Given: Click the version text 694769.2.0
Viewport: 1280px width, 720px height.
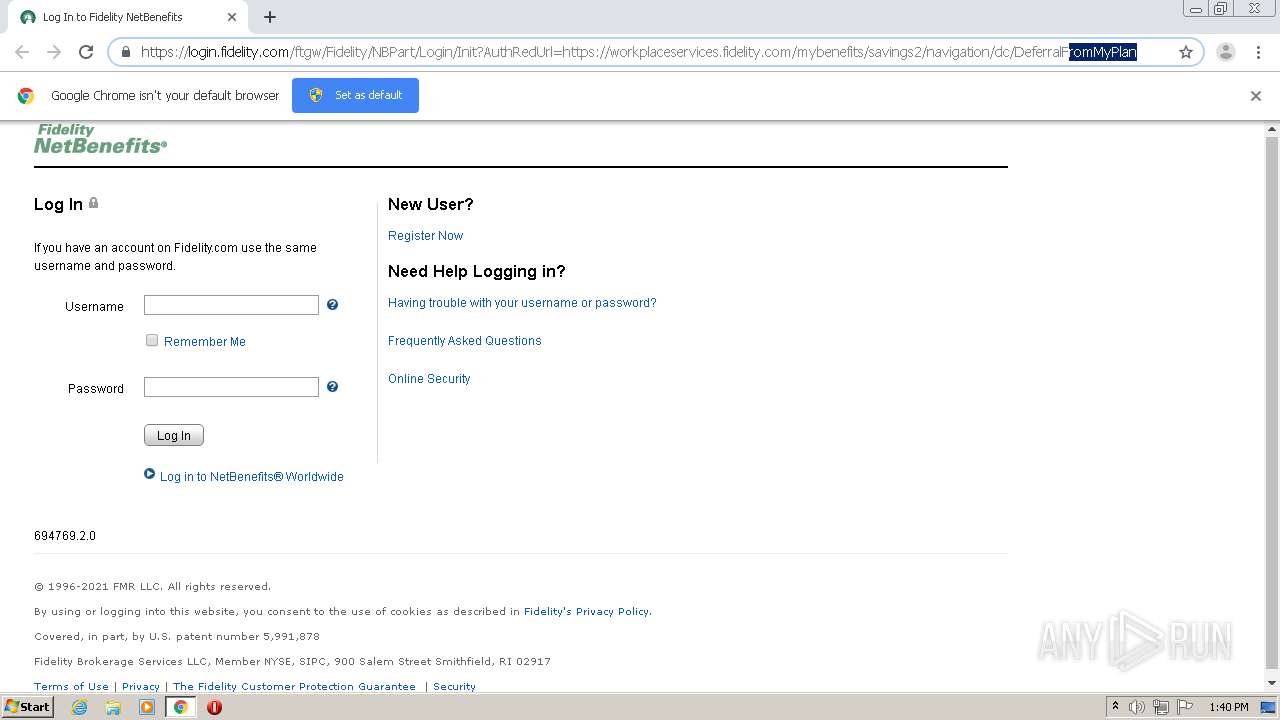Looking at the screenshot, I should click(x=65, y=536).
